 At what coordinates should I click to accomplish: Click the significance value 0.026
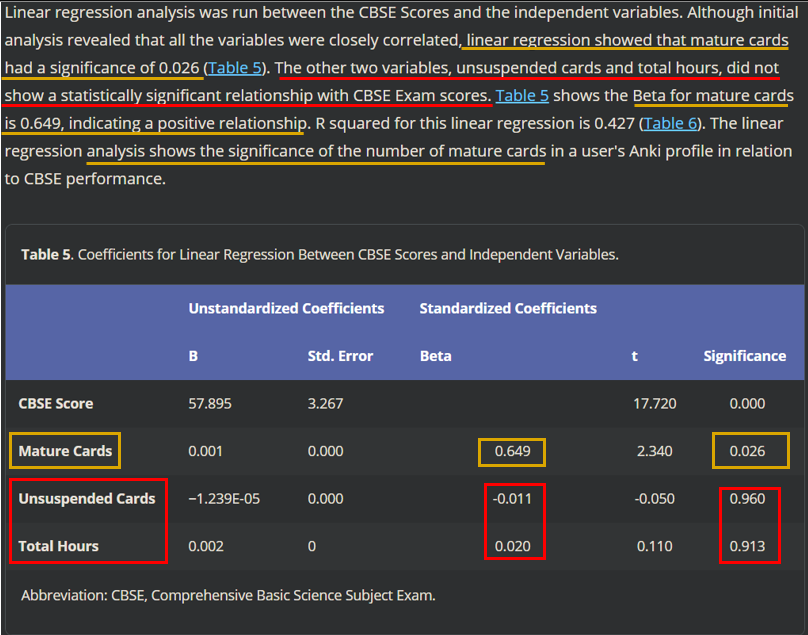[747, 451]
